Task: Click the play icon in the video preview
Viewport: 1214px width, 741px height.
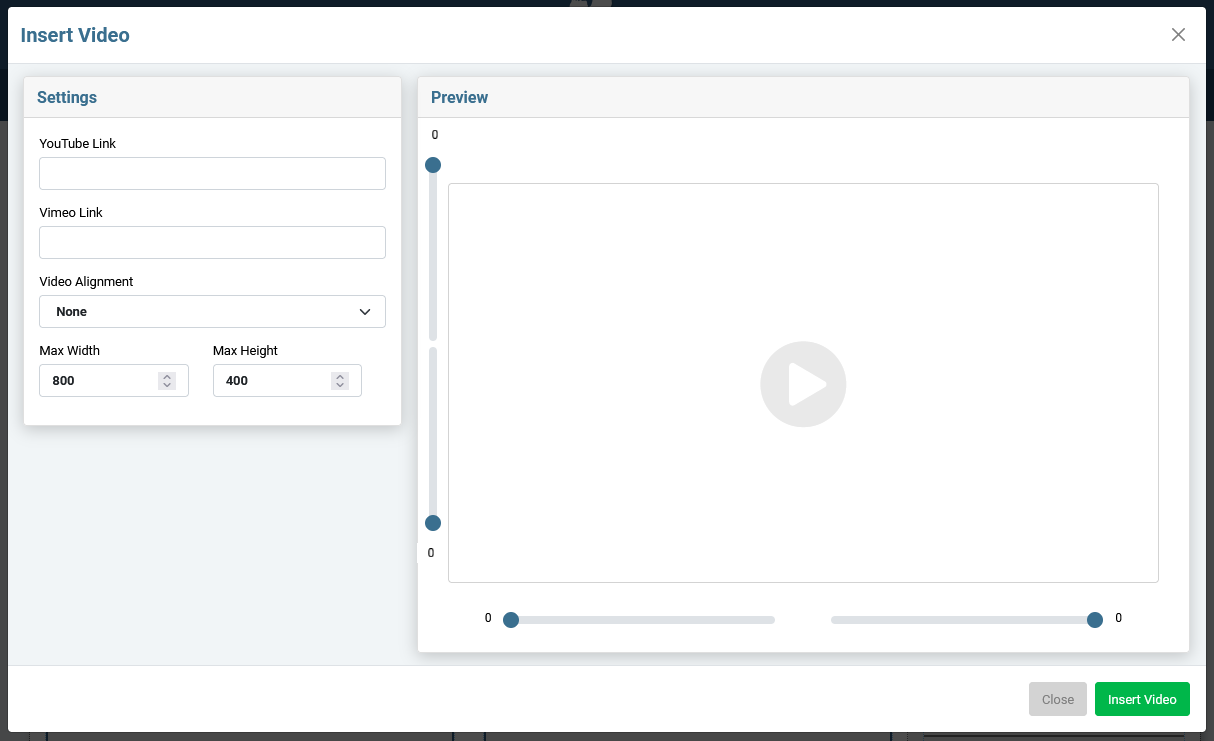Action: click(x=803, y=384)
